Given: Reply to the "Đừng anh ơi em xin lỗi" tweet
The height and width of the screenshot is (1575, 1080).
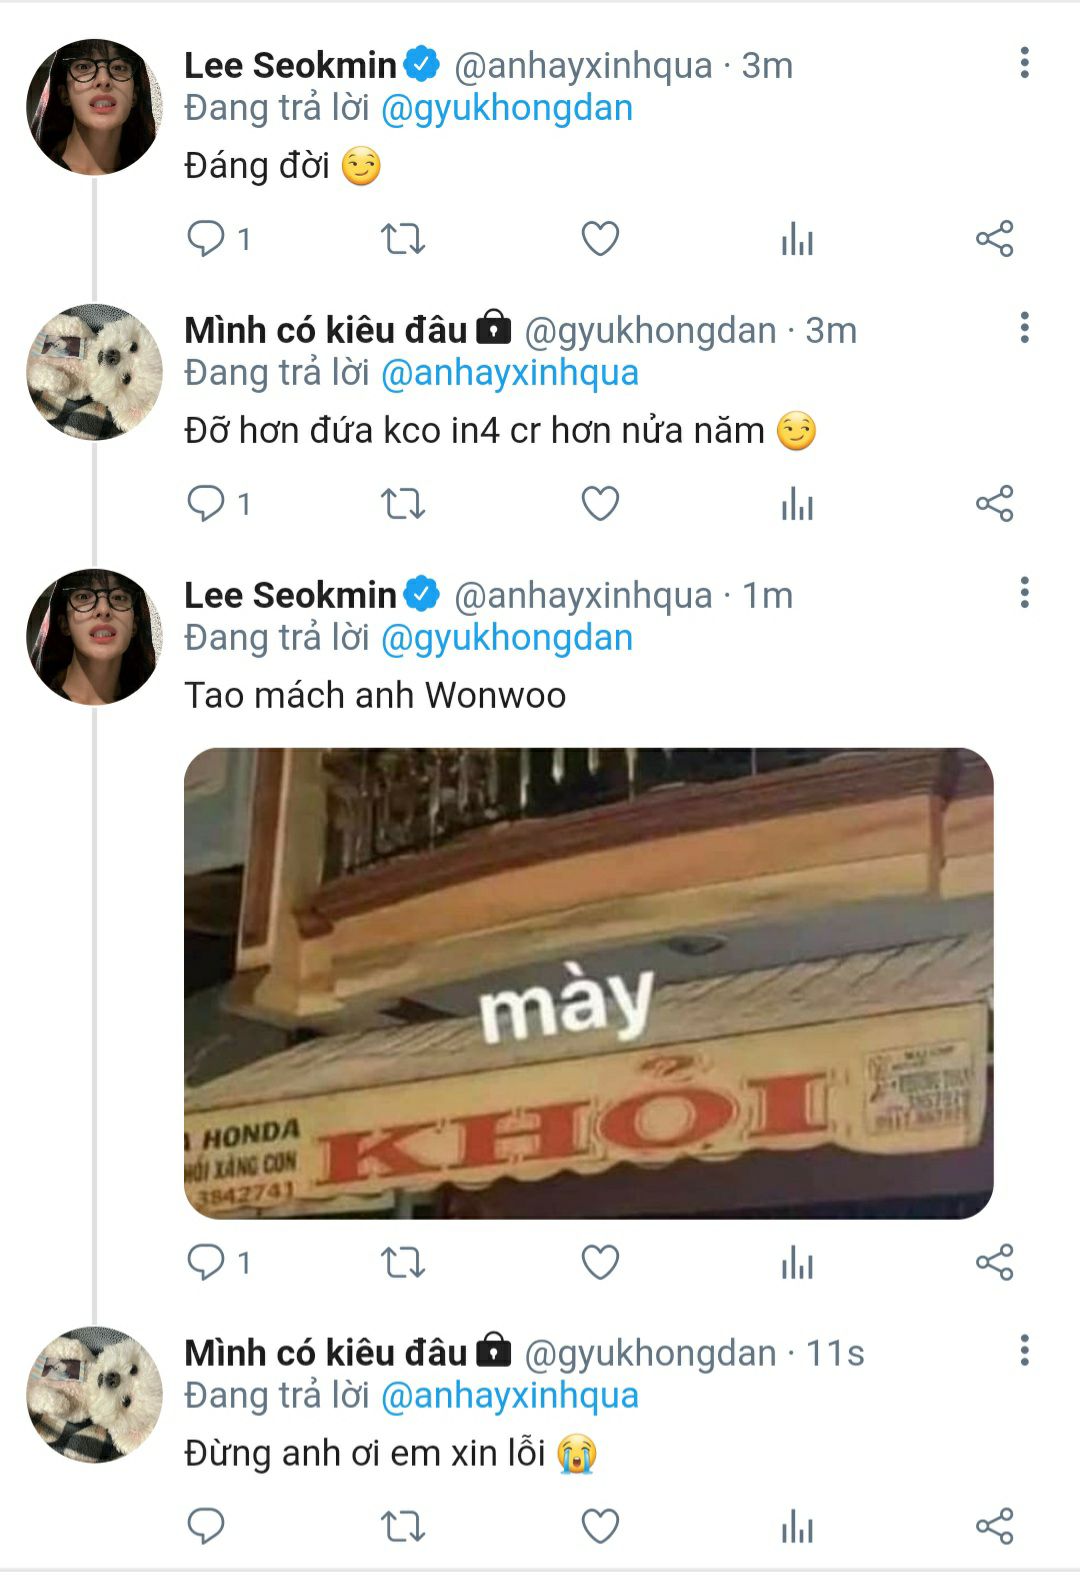Looking at the screenshot, I should click(x=206, y=1527).
